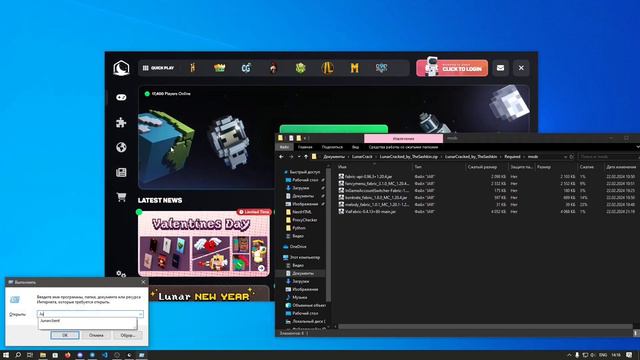Open the puzzle-piece mods section in sidebar
The image size is (640, 360).
(121, 122)
